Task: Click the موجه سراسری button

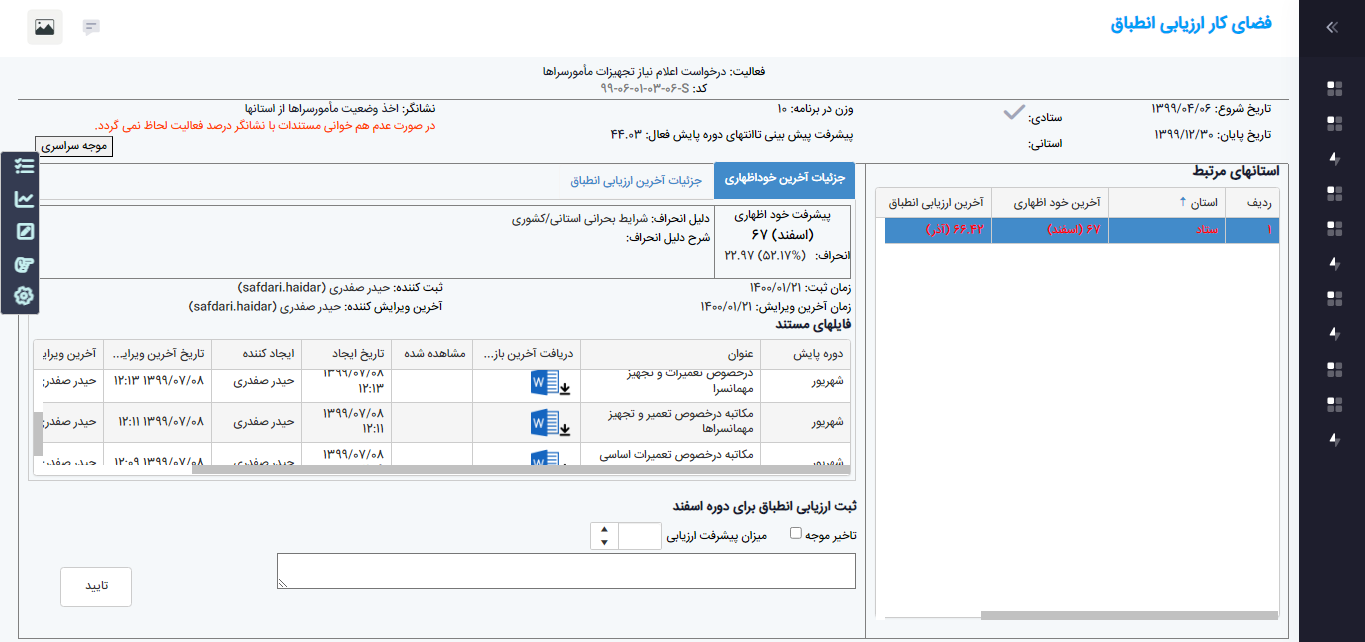Action: click(75, 146)
